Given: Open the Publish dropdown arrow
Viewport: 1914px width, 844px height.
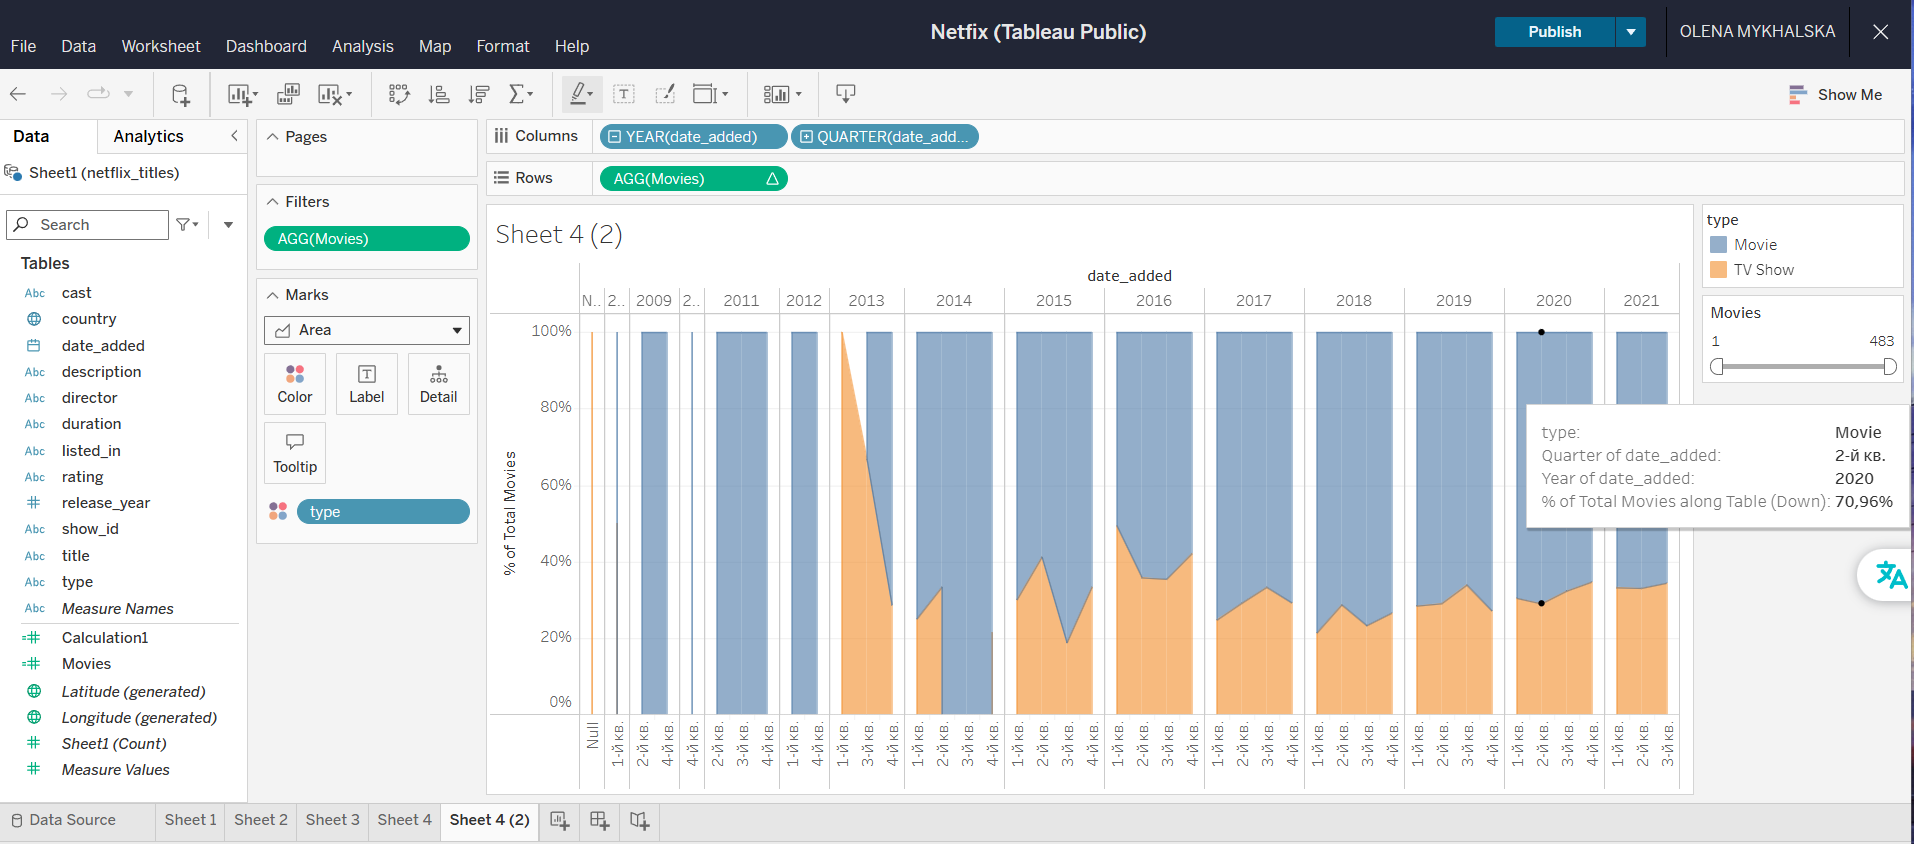Looking at the screenshot, I should 1631,32.
